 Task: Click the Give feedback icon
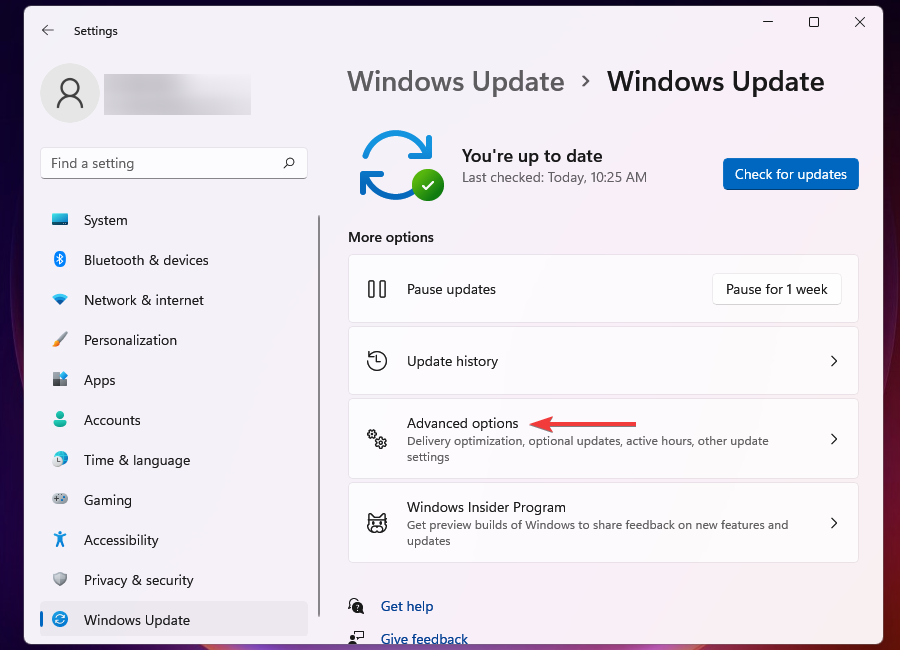[356, 637]
